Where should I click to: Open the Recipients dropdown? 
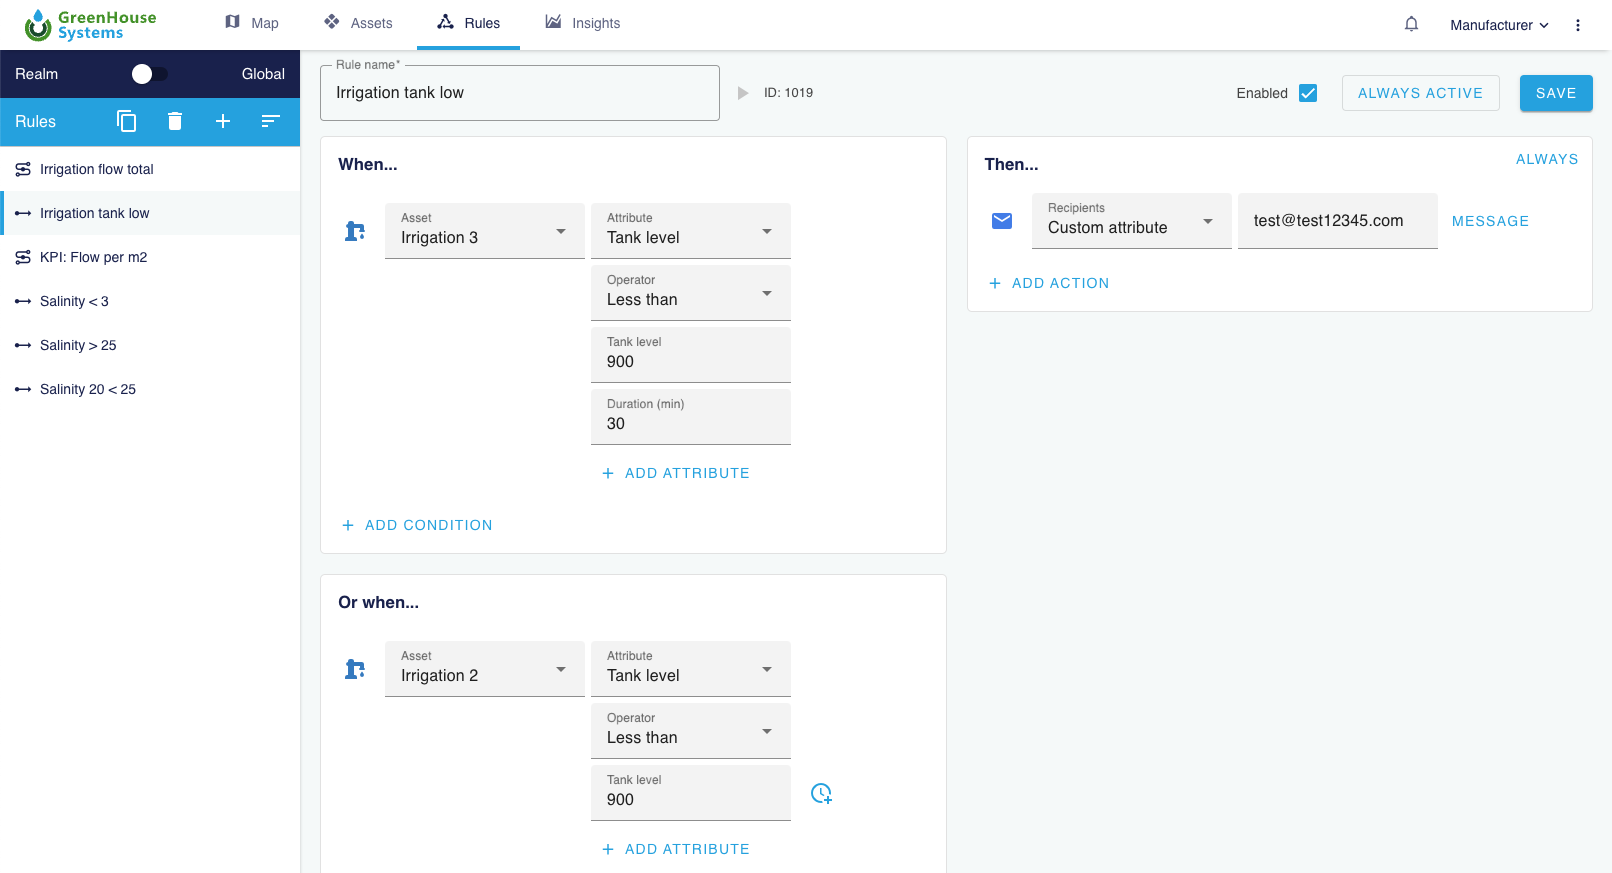[1131, 221]
